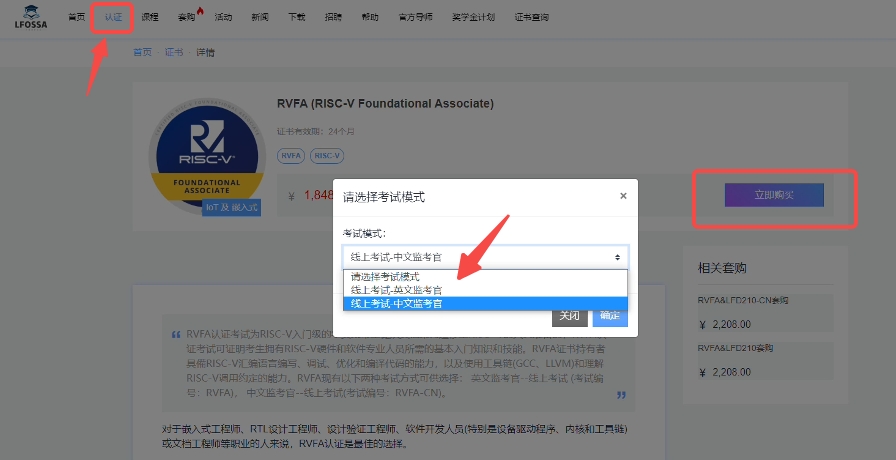Click the 详情 breadcrumb text
The height and width of the screenshot is (460, 896).
(x=206, y=52)
